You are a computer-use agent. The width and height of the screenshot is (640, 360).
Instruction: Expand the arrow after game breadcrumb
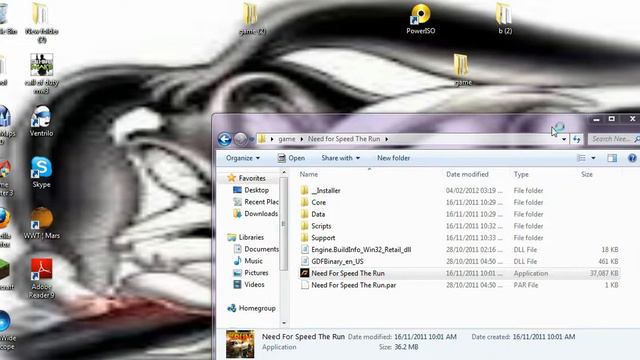(x=302, y=139)
